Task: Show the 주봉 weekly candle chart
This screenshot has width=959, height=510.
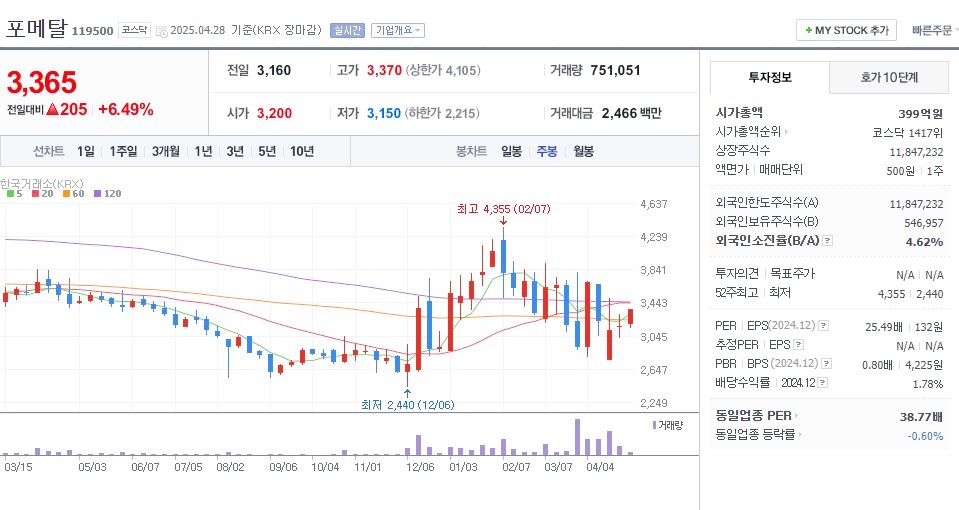Action: [x=547, y=151]
